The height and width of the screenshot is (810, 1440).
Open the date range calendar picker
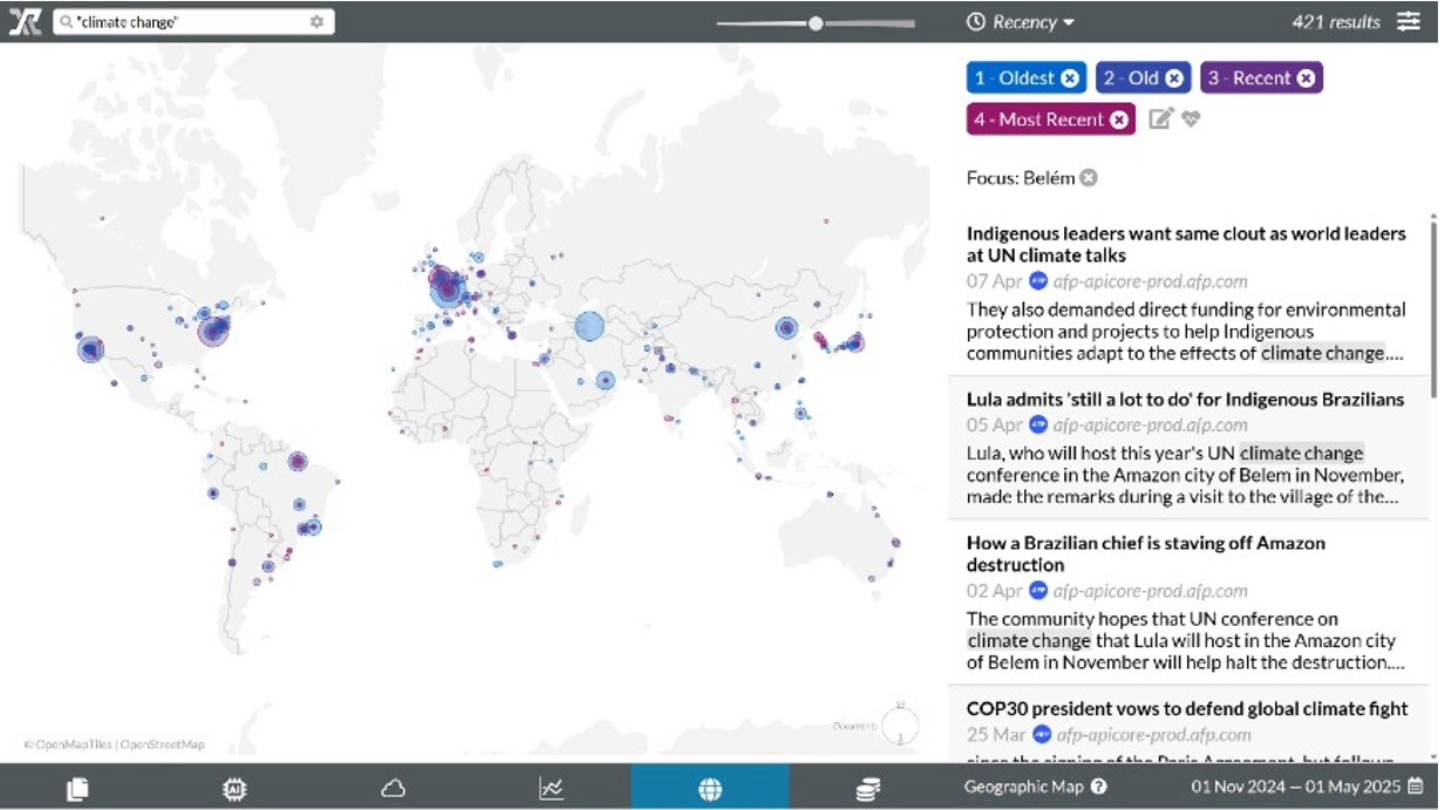(1415, 787)
